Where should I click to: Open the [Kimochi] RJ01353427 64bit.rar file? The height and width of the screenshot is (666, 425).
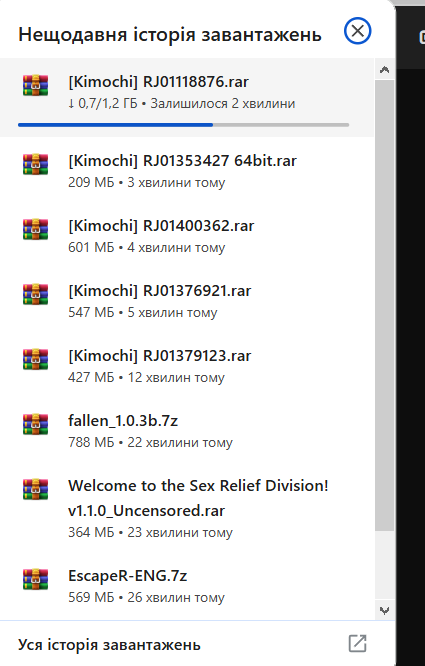click(x=187, y=171)
